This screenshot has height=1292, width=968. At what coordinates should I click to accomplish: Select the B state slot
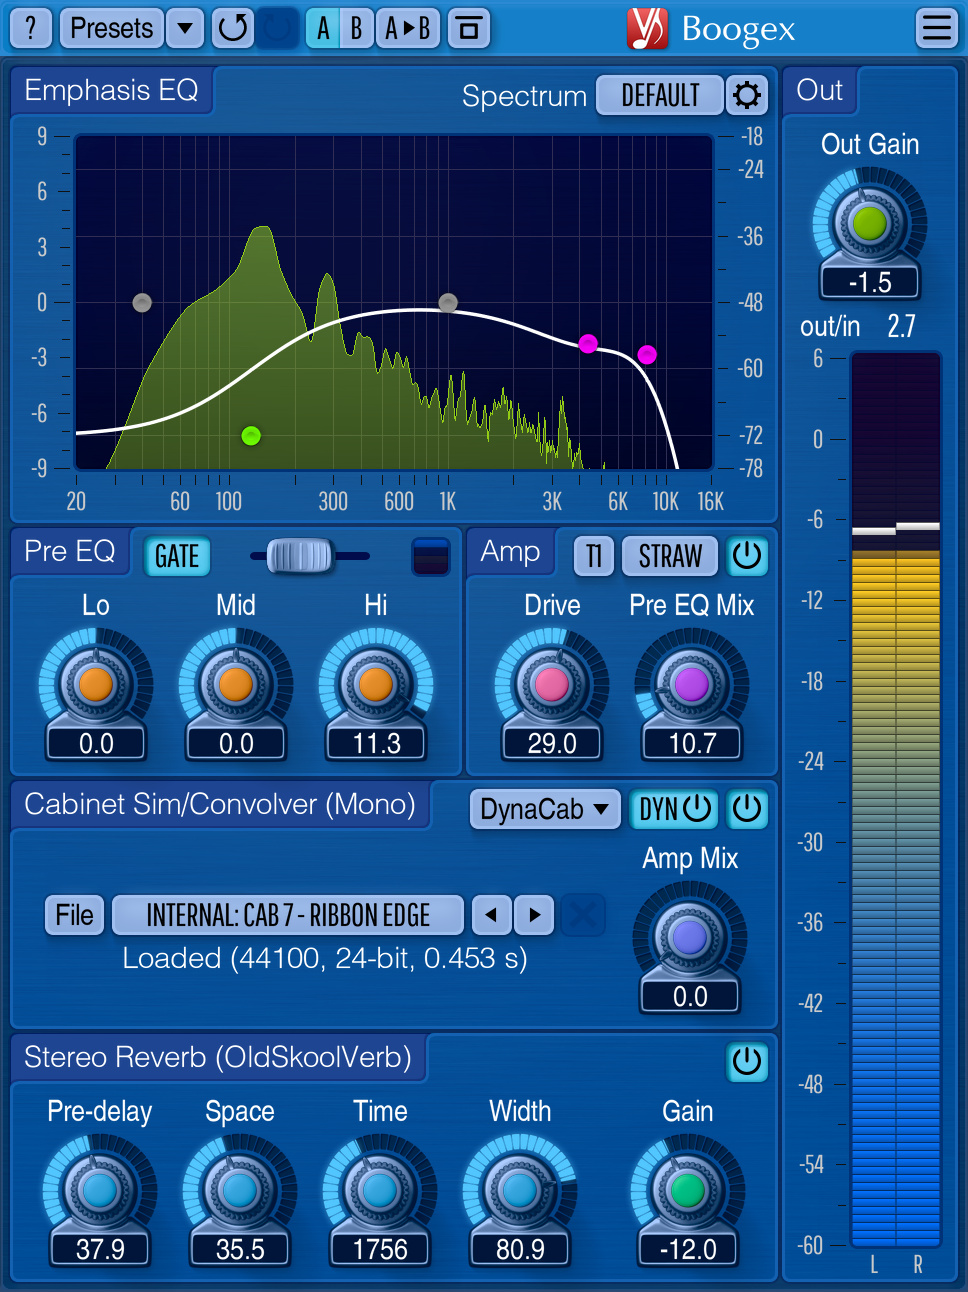pos(356,28)
